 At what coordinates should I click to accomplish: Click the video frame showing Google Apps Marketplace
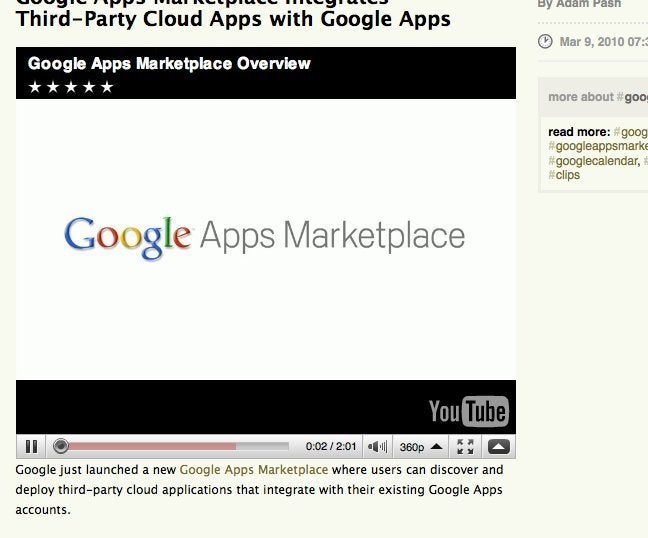pyautogui.click(x=266, y=239)
